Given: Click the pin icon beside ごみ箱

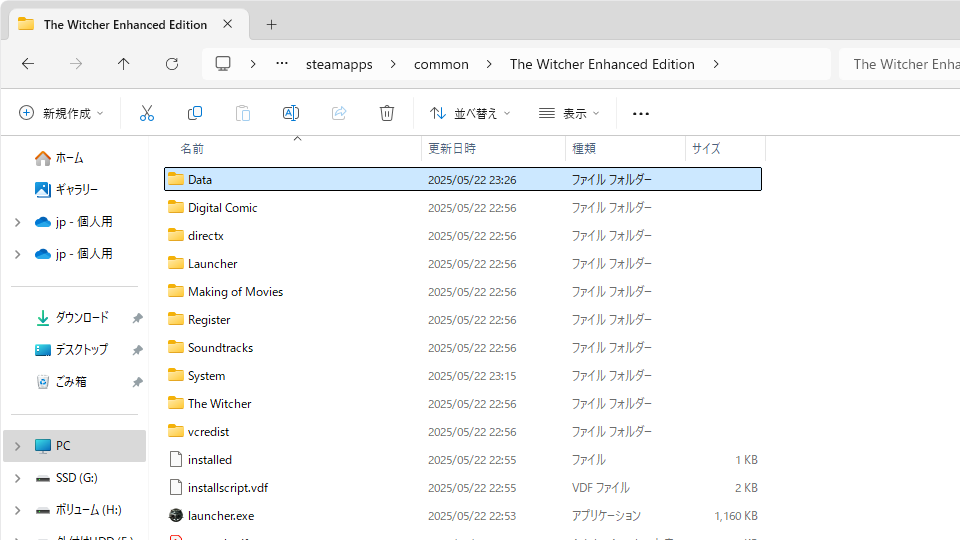Looking at the screenshot, I should [x=137, y=382].
